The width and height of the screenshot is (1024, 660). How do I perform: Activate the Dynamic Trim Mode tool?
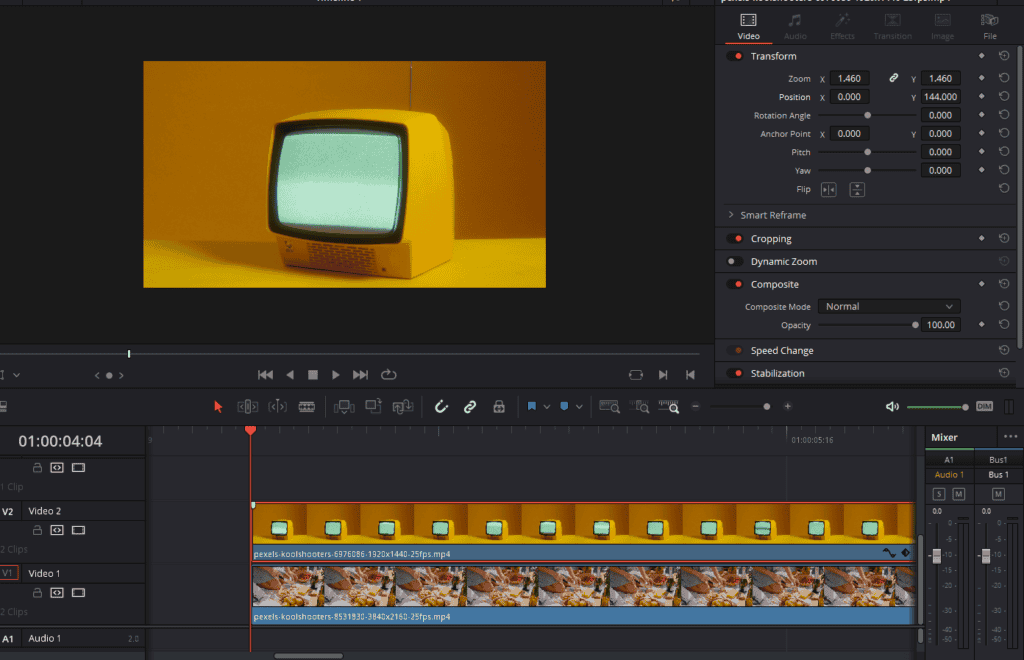pyautogui.click(x=278, y=407)
